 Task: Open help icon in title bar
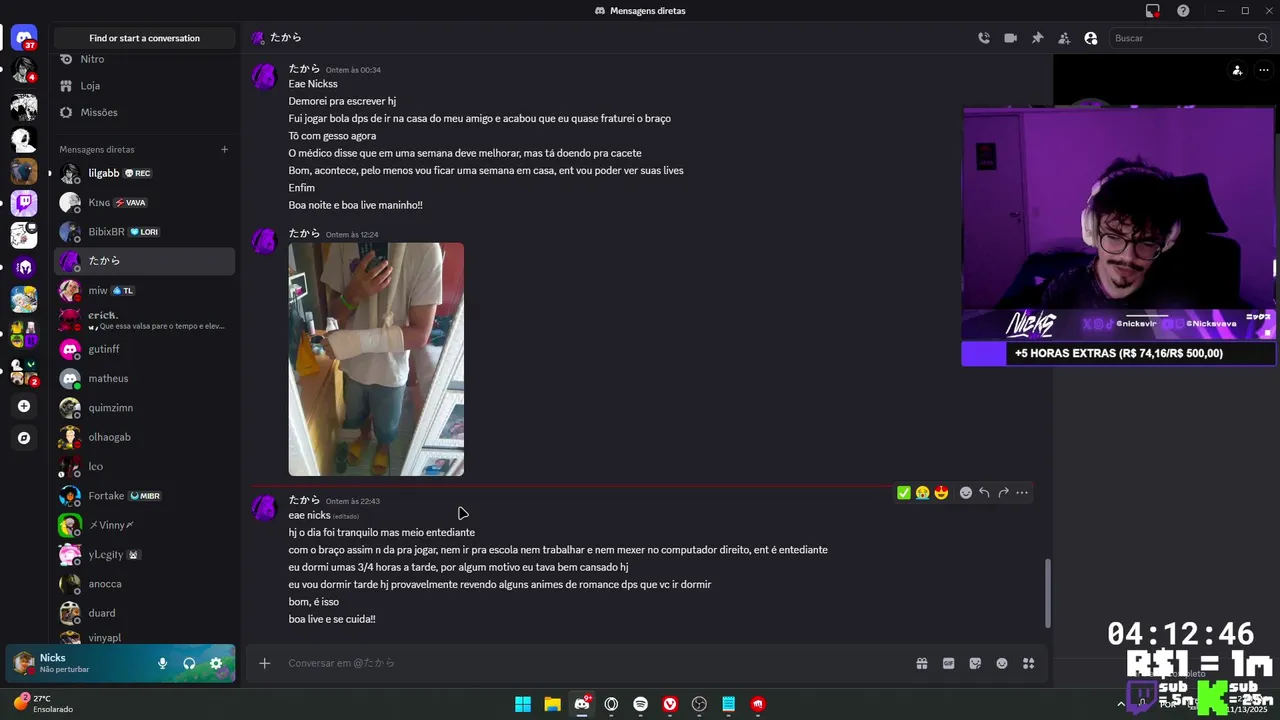tap(1183, 11)
